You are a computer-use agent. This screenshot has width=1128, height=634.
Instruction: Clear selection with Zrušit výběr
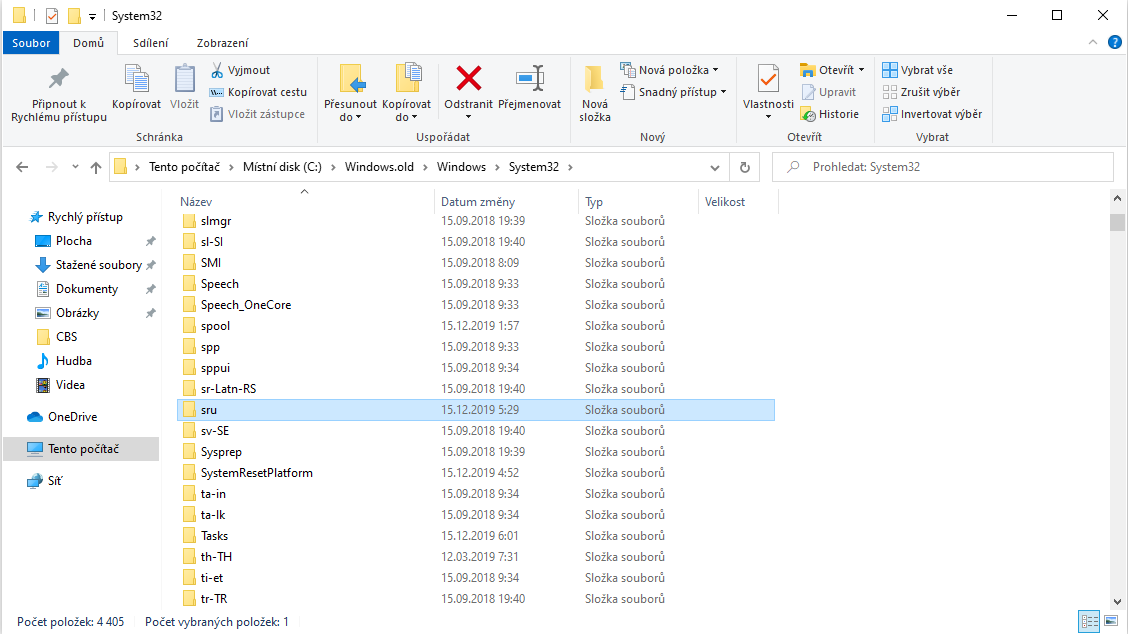[921, 92]
